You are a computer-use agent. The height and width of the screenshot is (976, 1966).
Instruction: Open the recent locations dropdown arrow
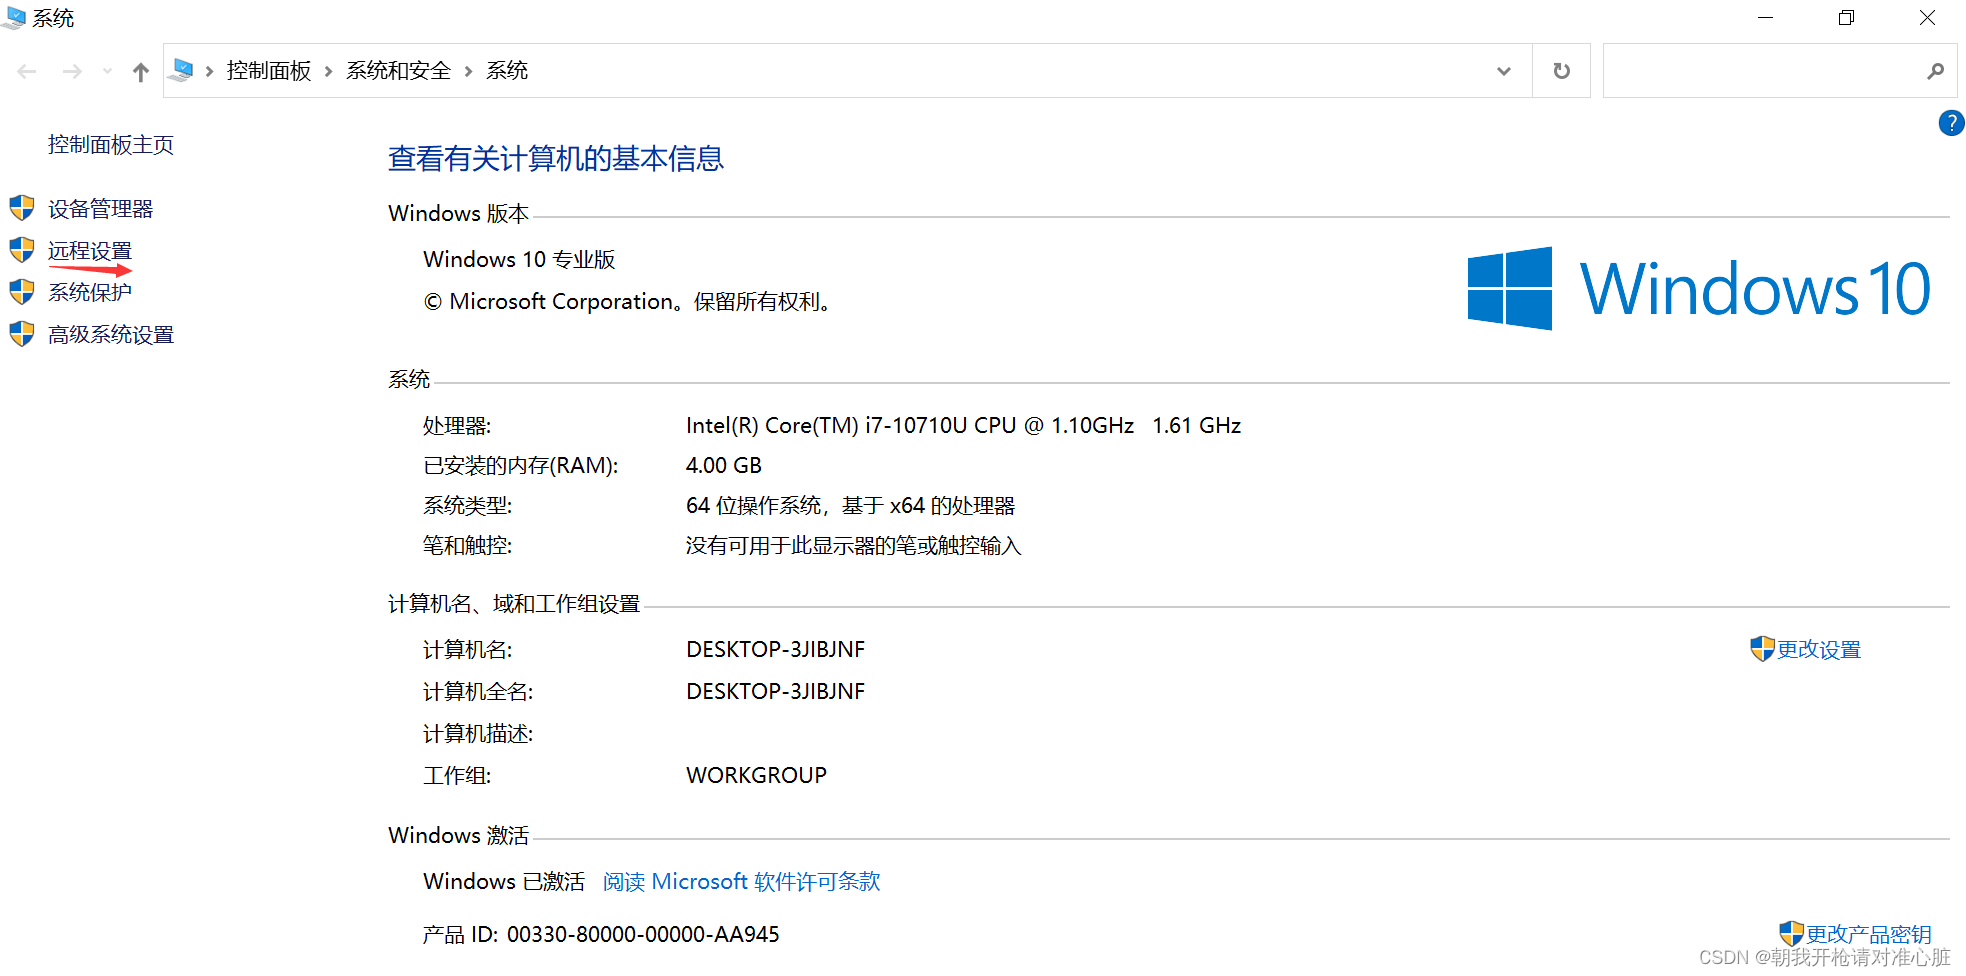click(x=107, y=71)
